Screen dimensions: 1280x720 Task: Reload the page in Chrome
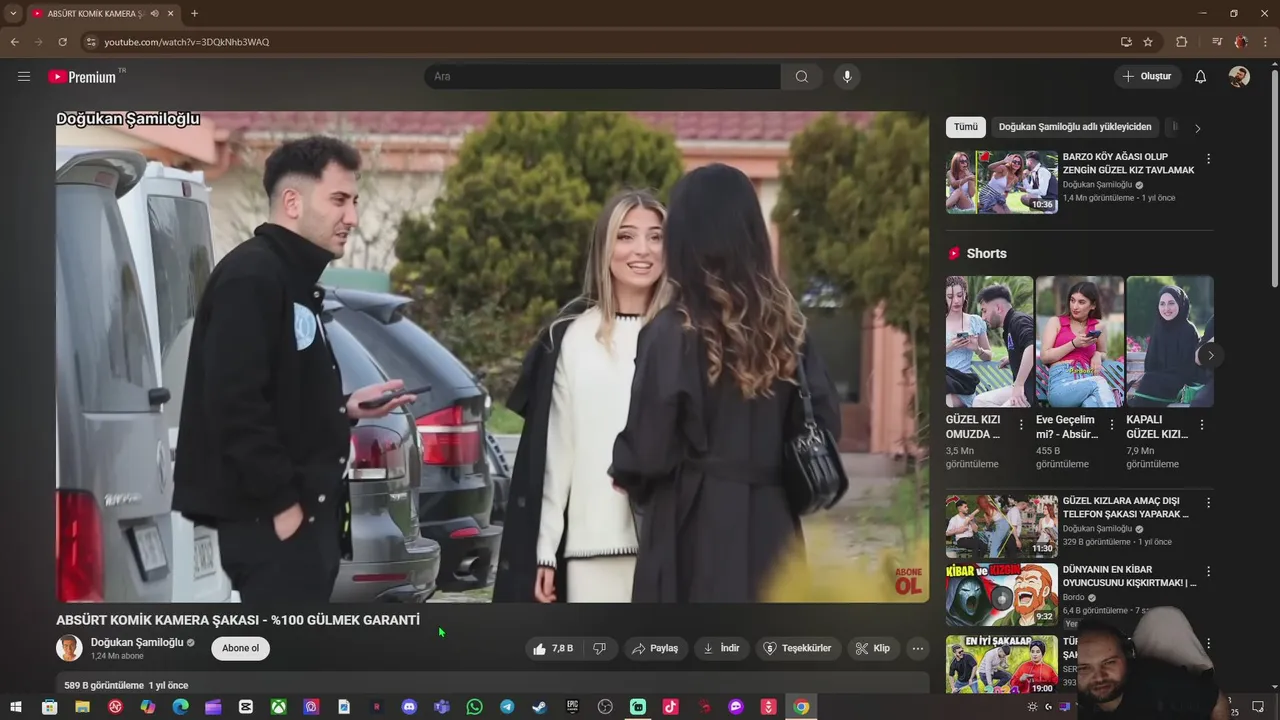(62, 42)
